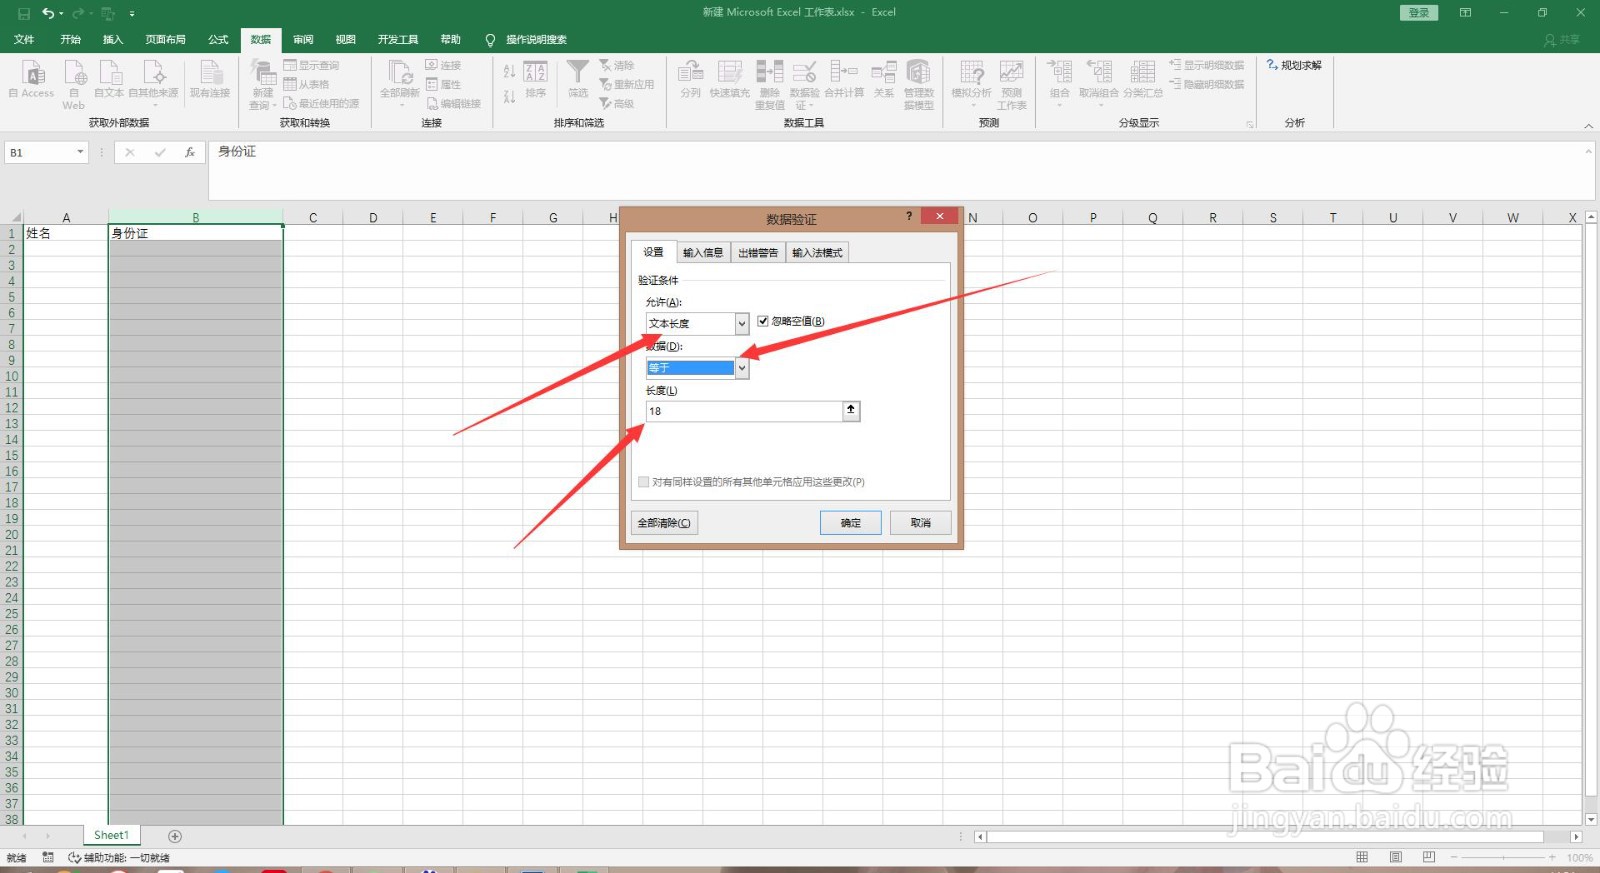Switch to Page Layout view
The width and height of the screenshot is (1600, 873).
[1395, 857]
